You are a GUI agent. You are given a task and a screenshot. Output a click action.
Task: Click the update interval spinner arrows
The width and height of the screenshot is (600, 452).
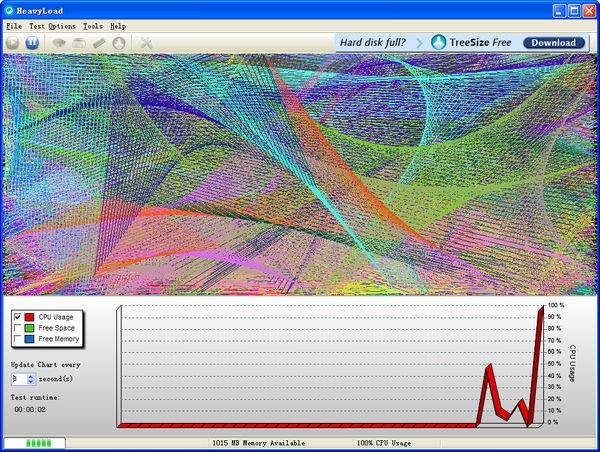click(31, 379)
